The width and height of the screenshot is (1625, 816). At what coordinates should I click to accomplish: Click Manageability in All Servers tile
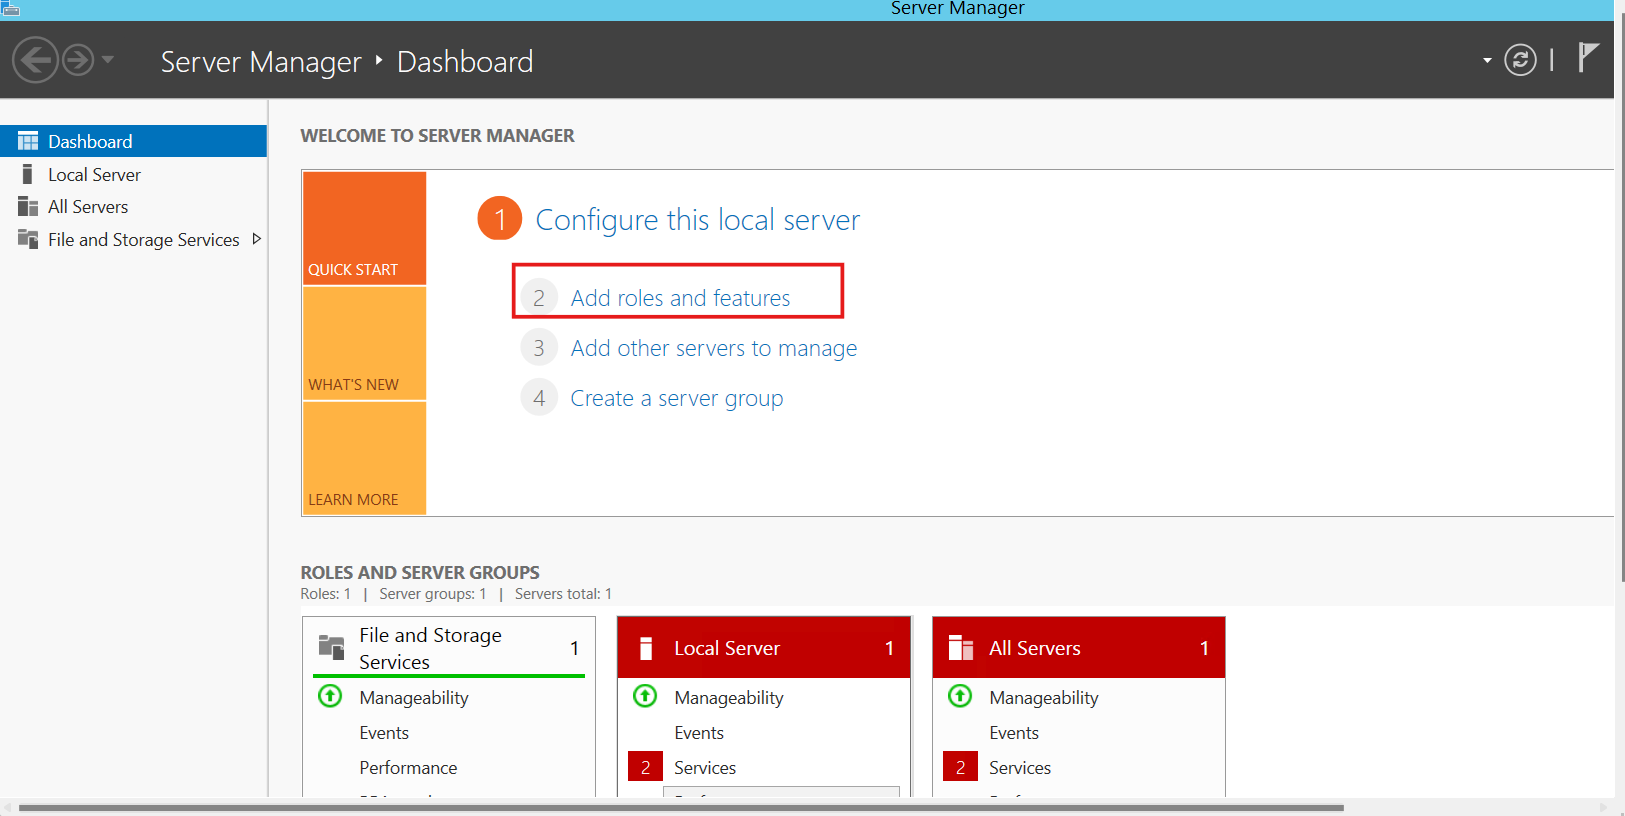[x=1044, y=698]
